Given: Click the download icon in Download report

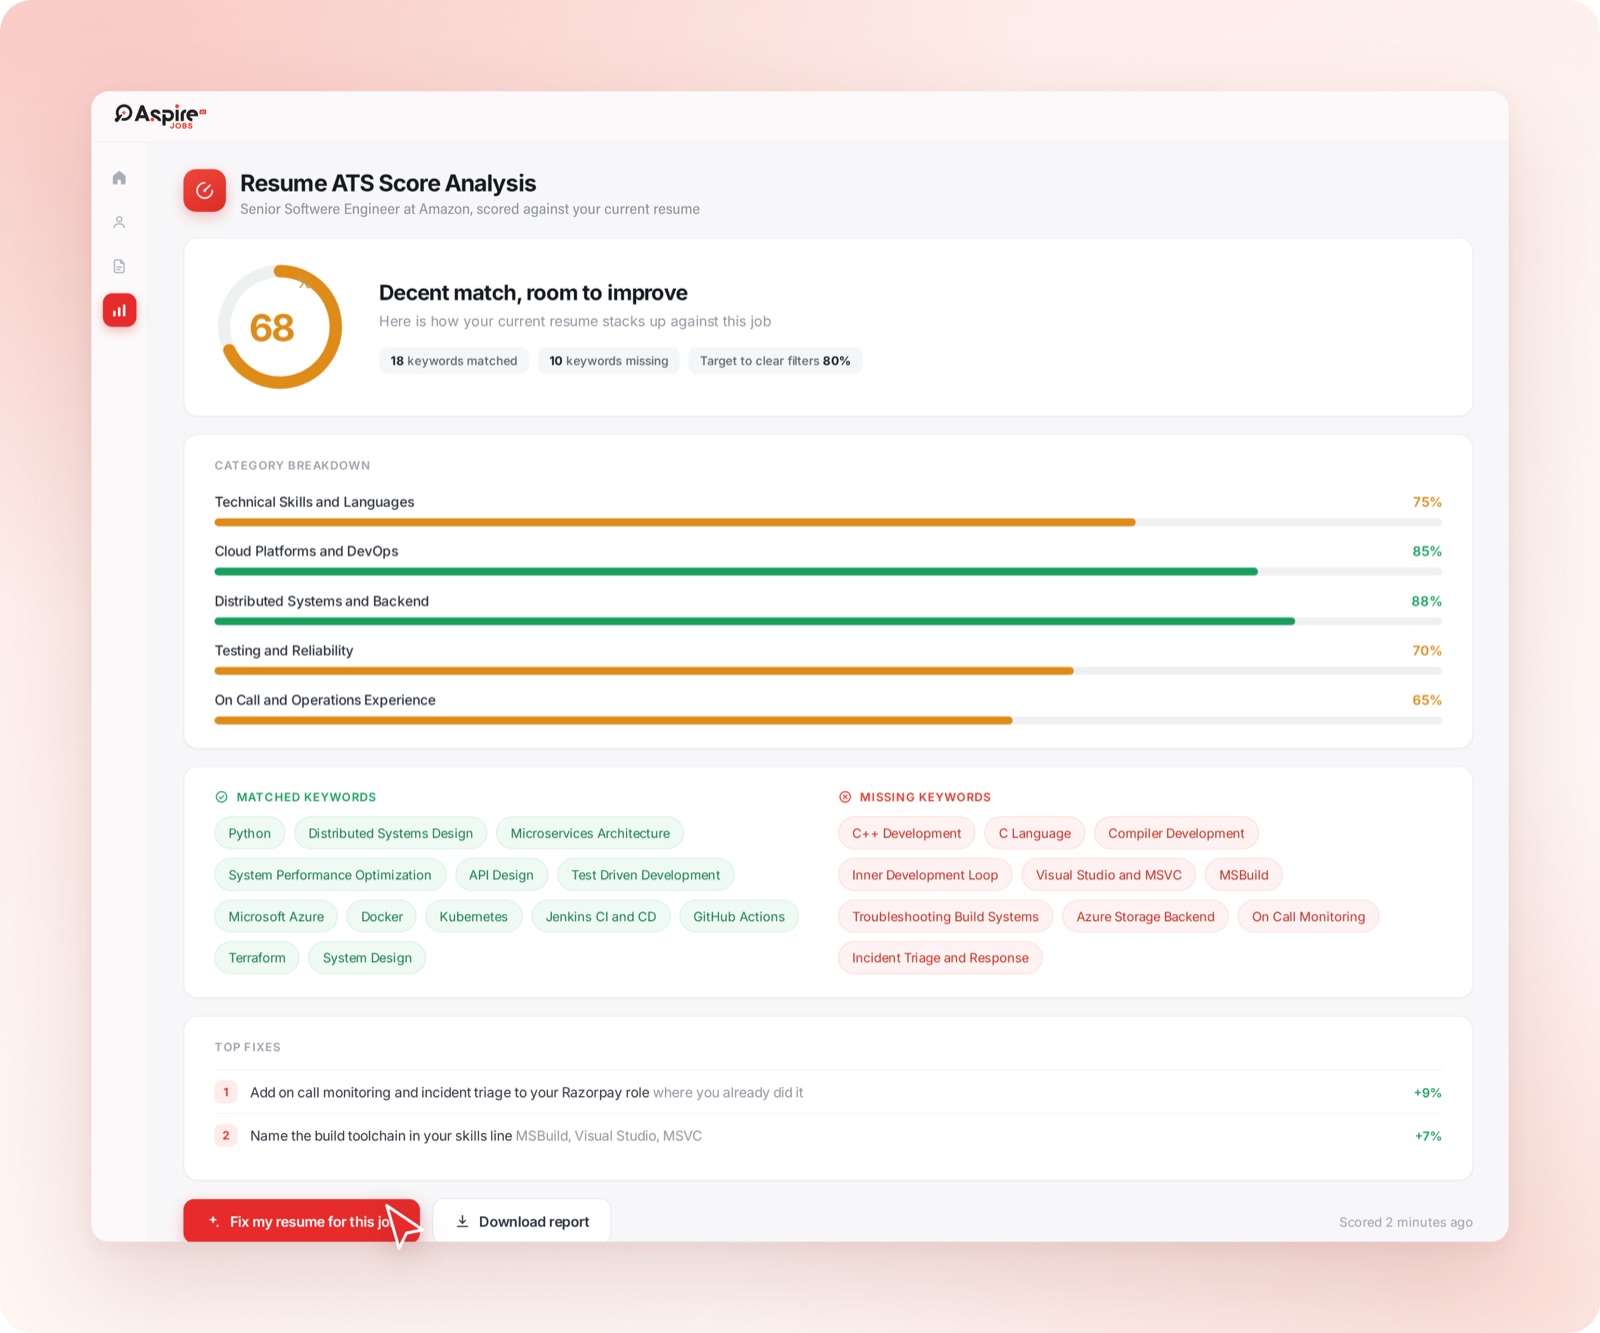Looking at the screenshot, I should [x=462, y=1221].
